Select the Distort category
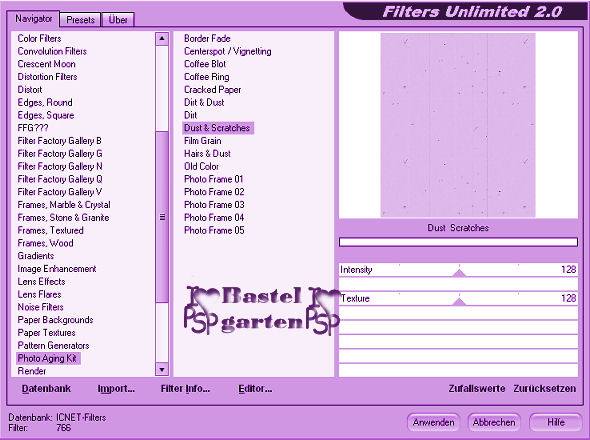The image size is (590, 440). coord(30,90)
